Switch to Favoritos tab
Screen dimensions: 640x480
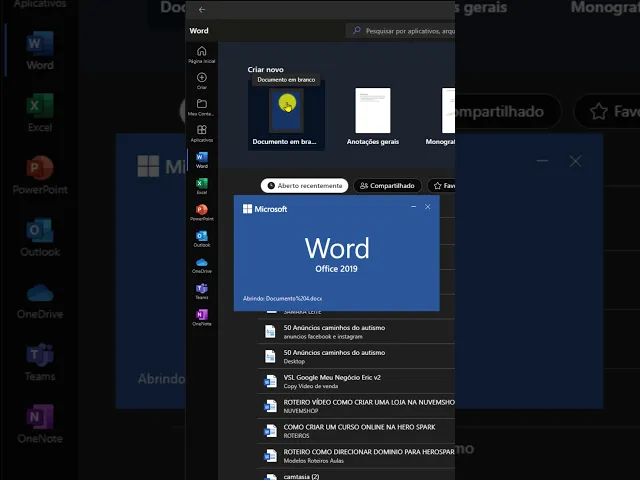tap(442, 186)
